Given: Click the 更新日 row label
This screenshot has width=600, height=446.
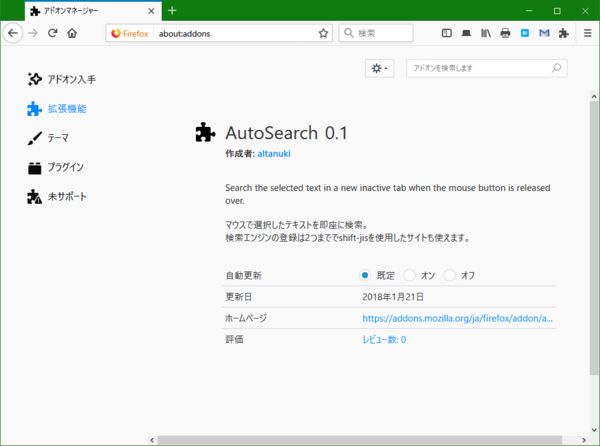Looking at the screenshot, I should (239, 297).
